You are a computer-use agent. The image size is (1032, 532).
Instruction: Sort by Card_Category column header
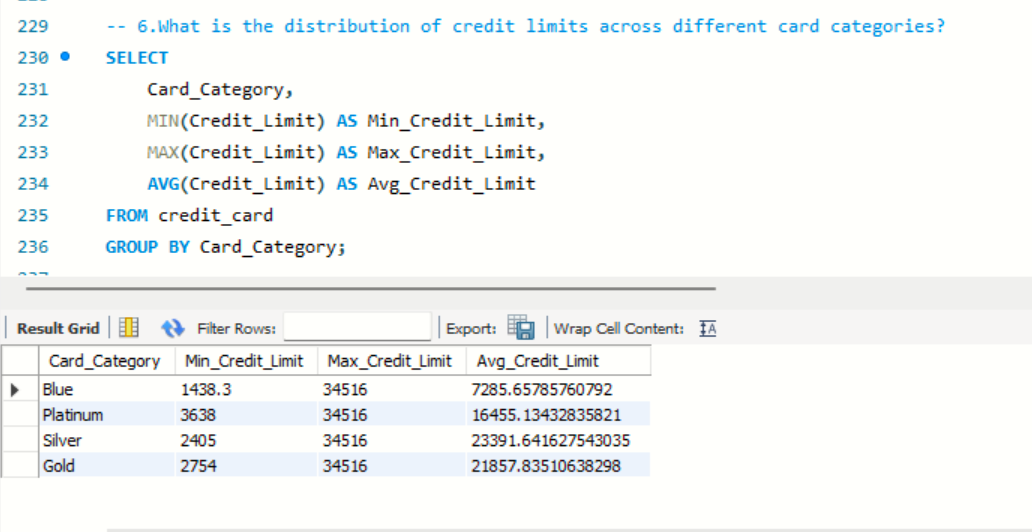pos(107,361)
